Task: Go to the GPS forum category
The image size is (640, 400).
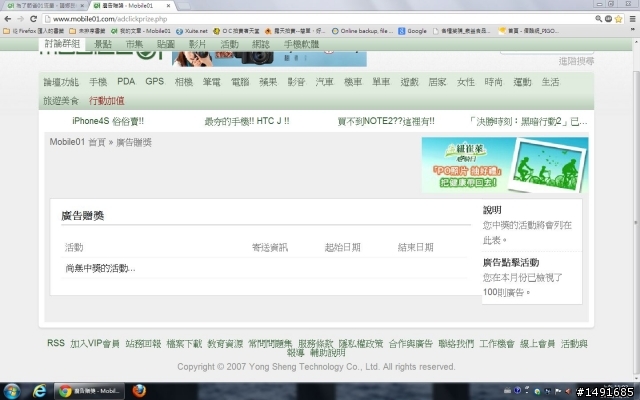Action: point(155,82)
